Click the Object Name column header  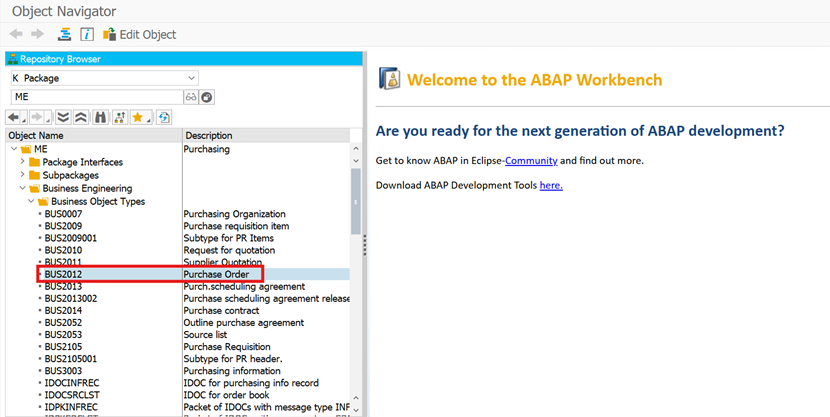click(x=94, y=135)
